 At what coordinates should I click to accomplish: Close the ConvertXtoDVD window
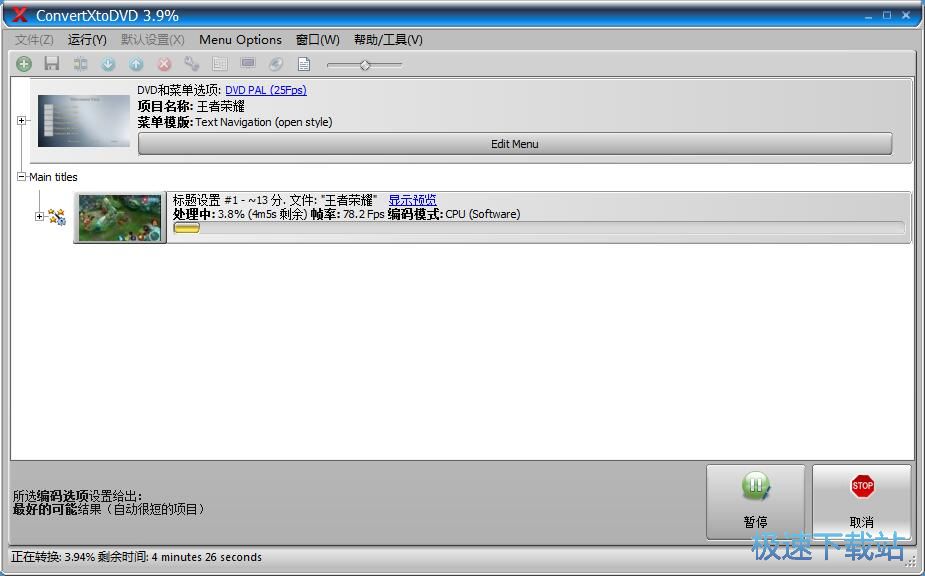[x=906, y=15]
